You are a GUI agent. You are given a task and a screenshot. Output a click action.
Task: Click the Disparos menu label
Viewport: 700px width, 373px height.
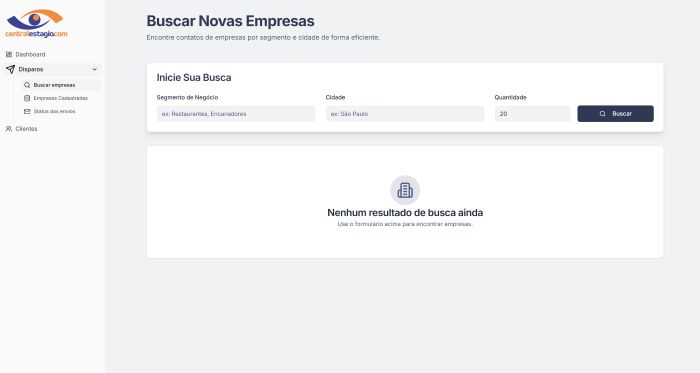[31, 69]
